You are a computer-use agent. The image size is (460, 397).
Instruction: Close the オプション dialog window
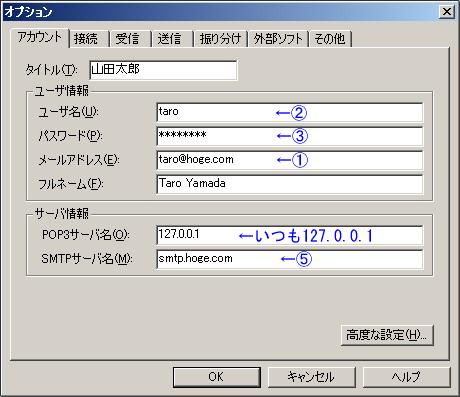[446, 12]
